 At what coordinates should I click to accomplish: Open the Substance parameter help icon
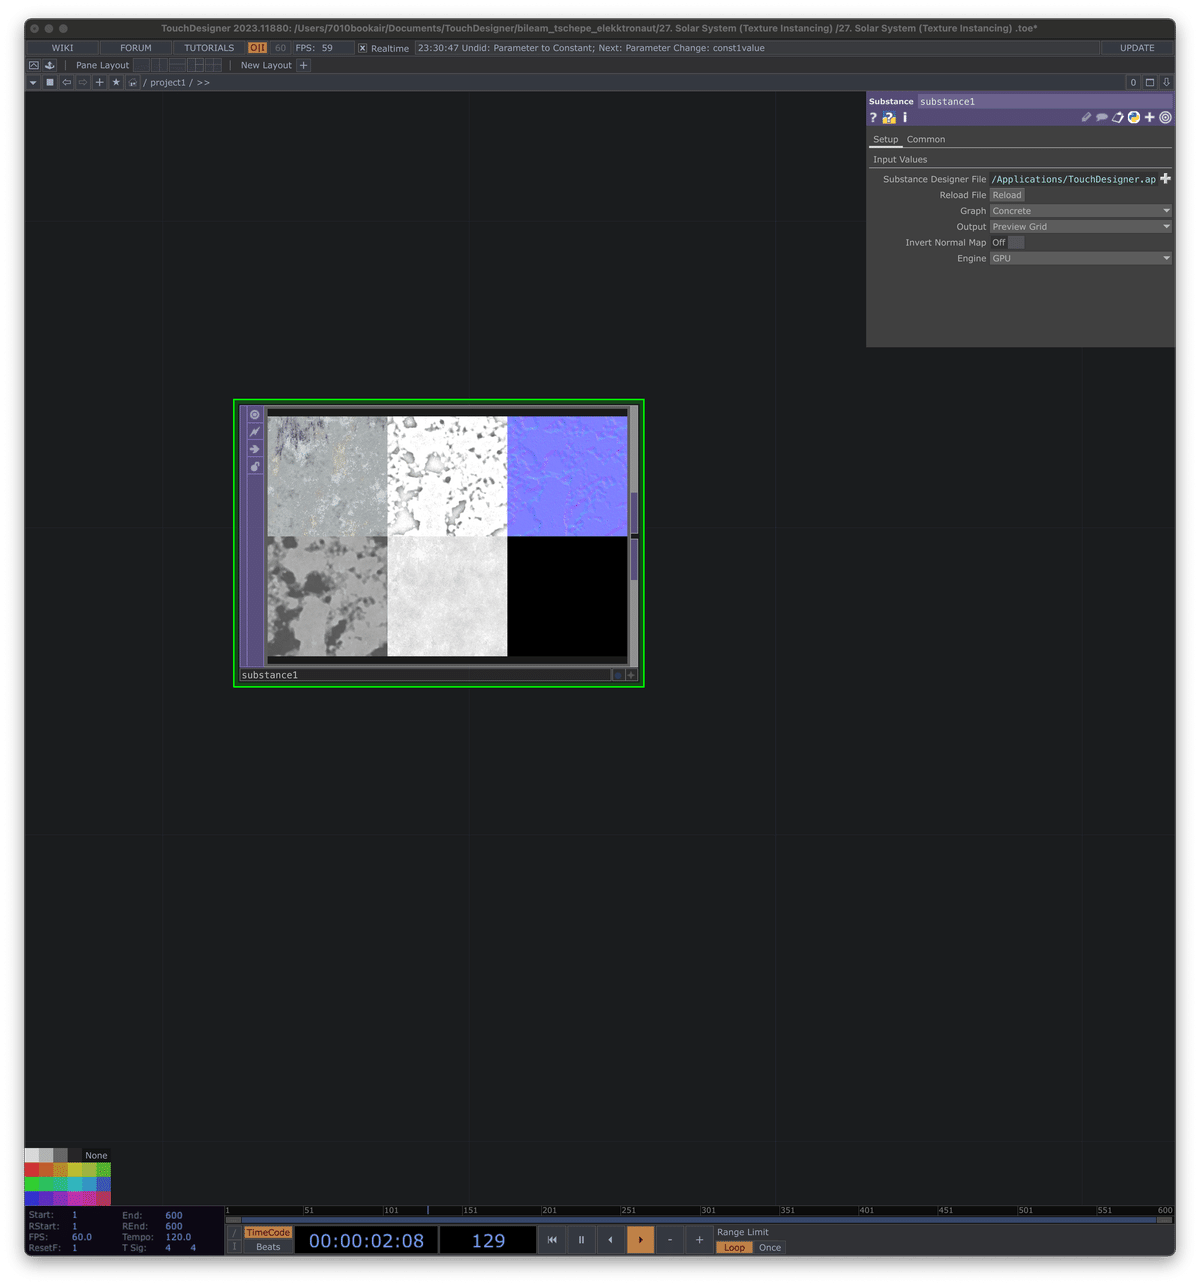tap(872, 118)
